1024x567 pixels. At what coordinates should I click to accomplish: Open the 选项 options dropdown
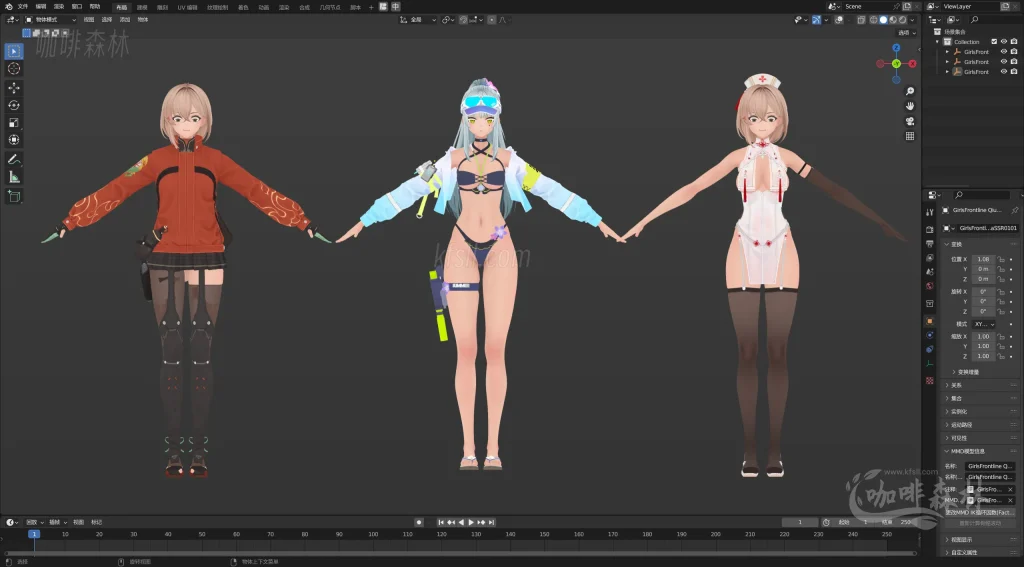(x=907, y=33)
